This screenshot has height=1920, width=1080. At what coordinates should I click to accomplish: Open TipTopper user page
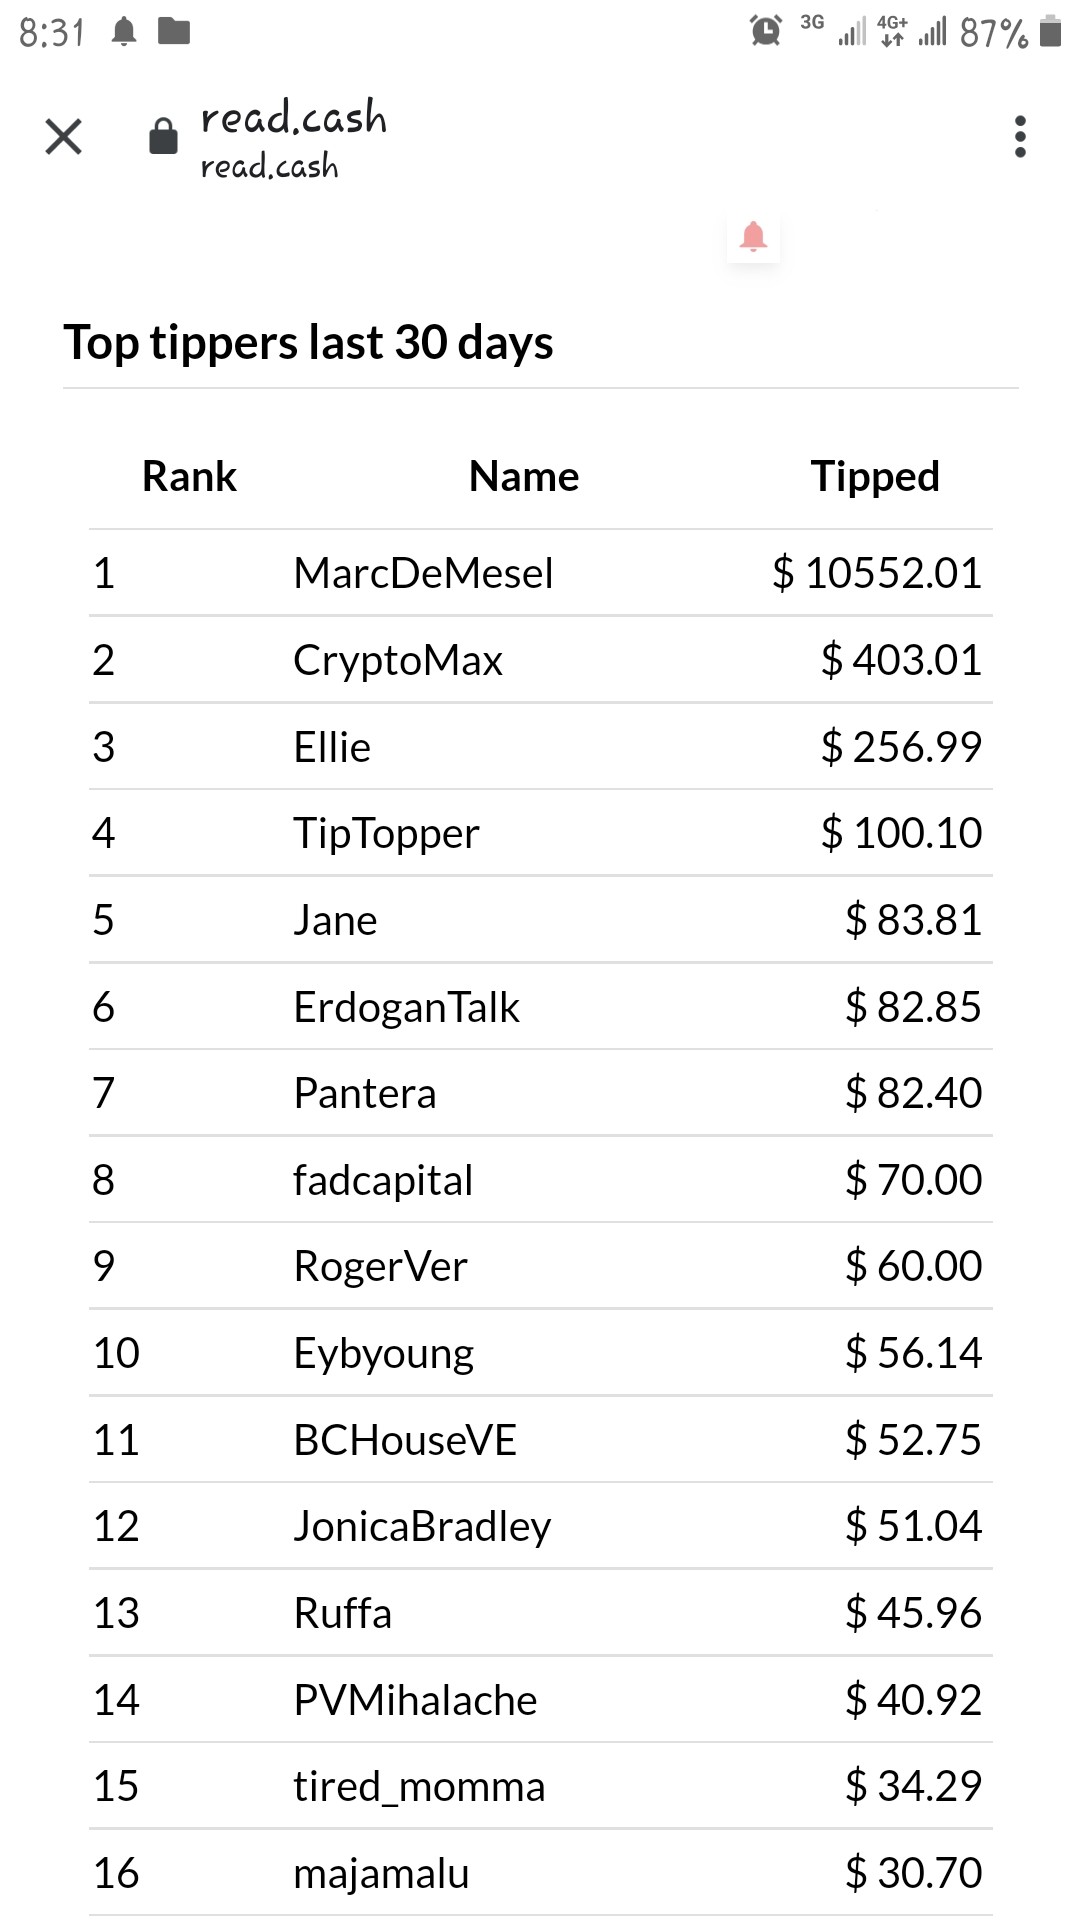386,834
